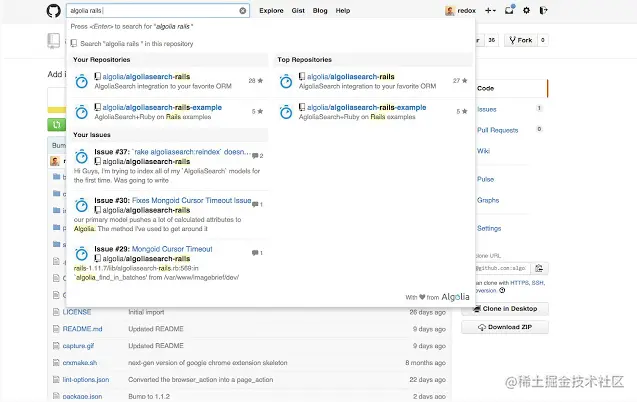Viewport: 637px width, 402px height.
Task: Switch to the Code tab in sidebar
Action: click(x=485, y=88)
